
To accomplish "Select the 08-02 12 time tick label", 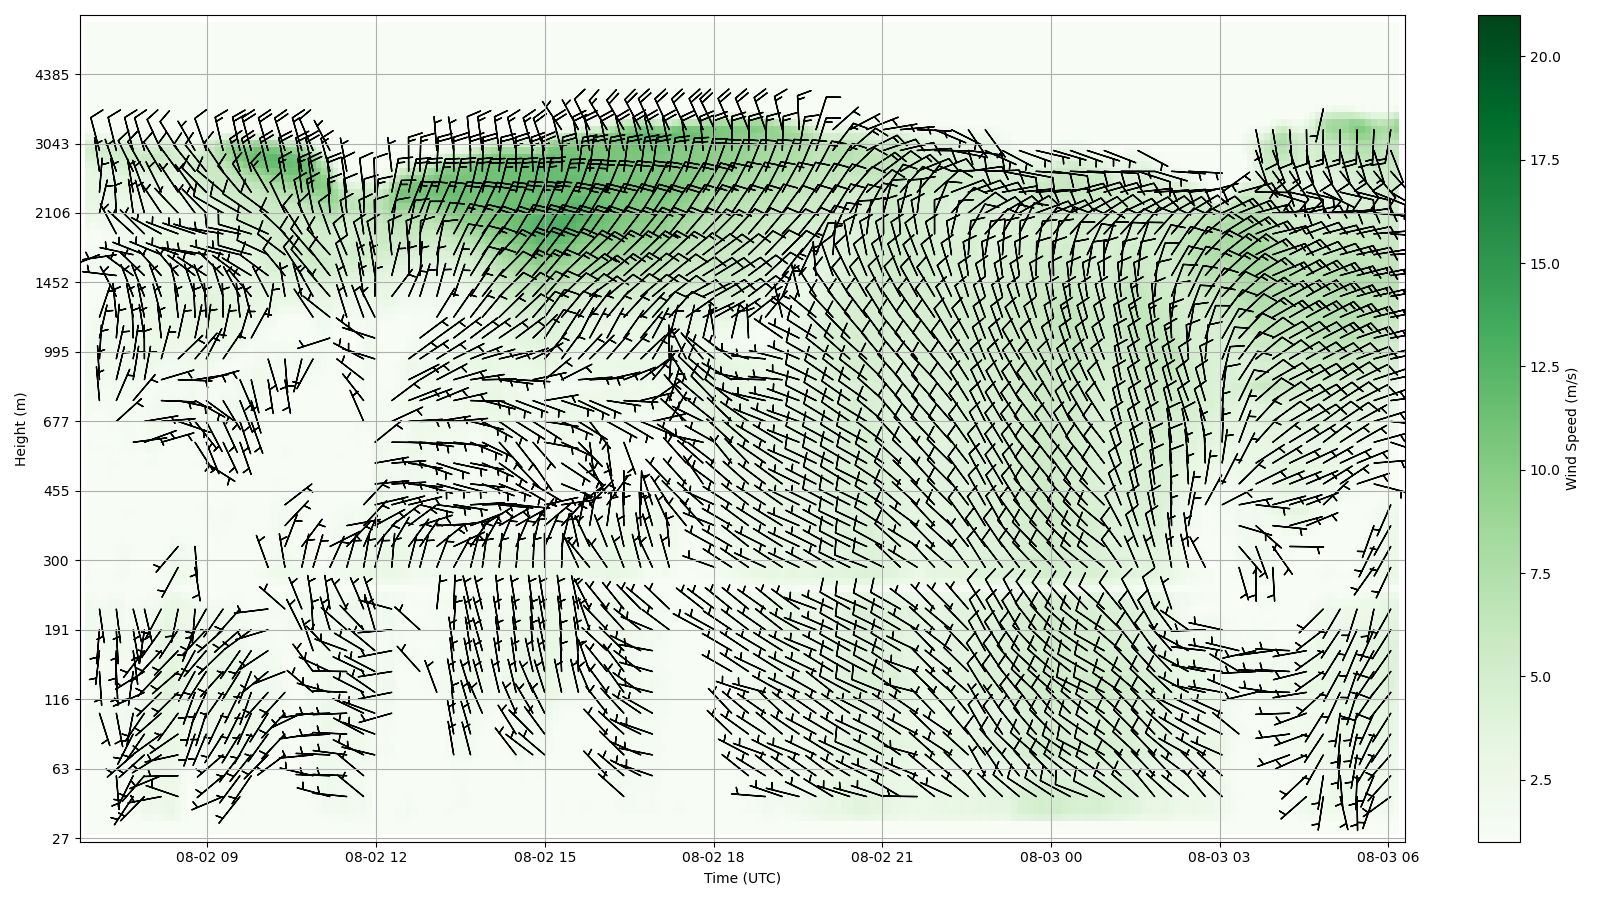I will [x=376, y=857].
